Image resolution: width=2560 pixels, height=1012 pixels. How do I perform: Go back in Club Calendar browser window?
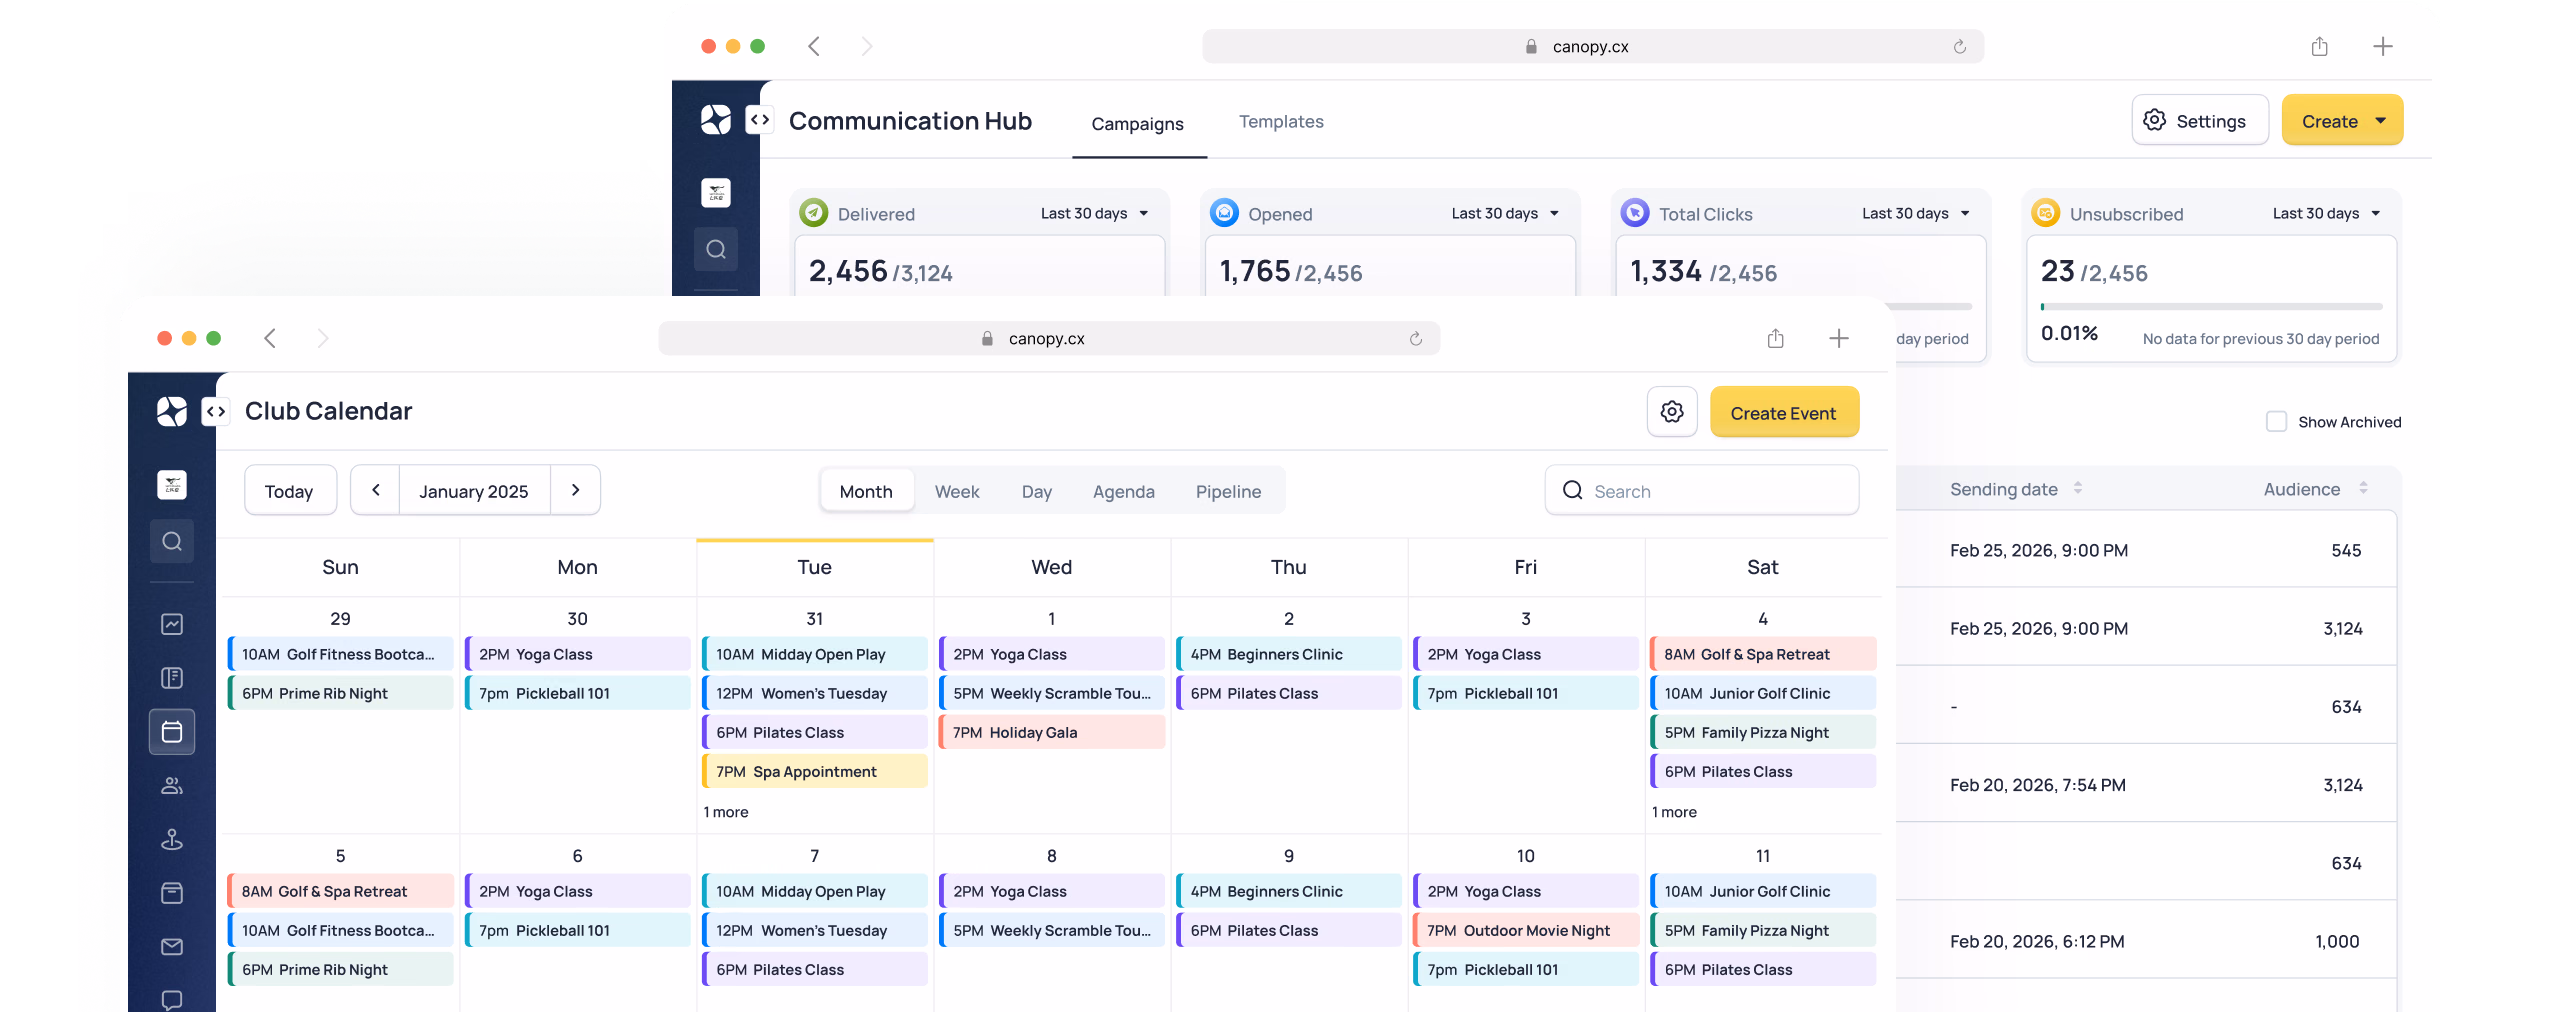[270, 338]
